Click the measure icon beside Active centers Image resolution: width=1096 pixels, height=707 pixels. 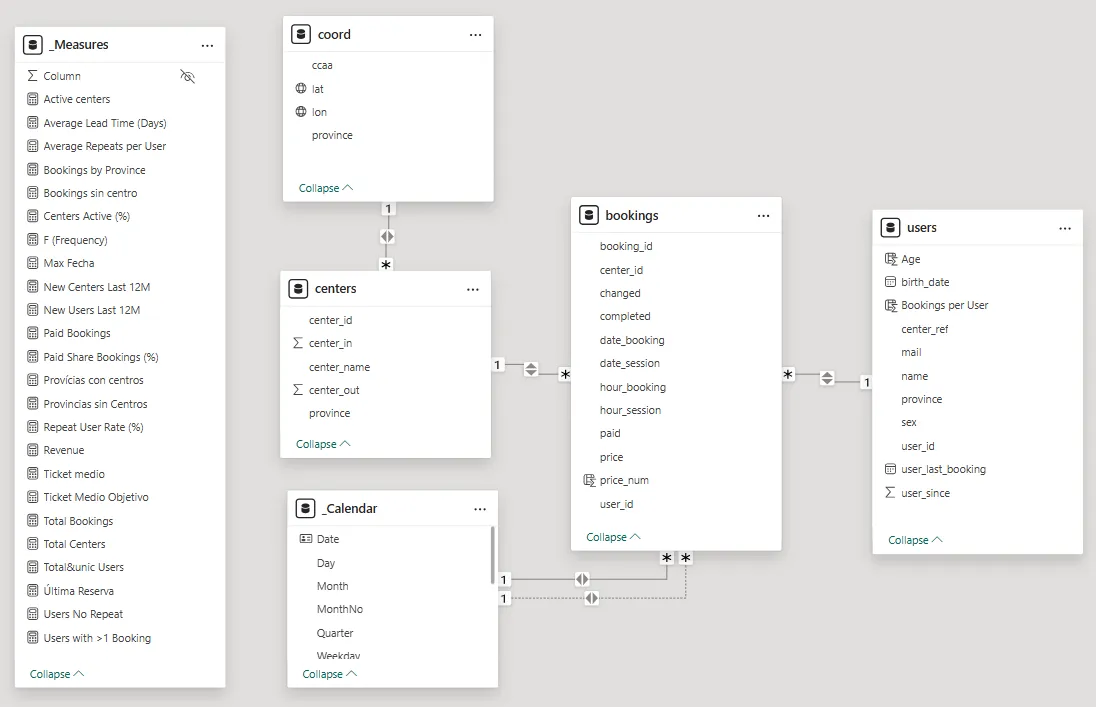coord(32,99)
